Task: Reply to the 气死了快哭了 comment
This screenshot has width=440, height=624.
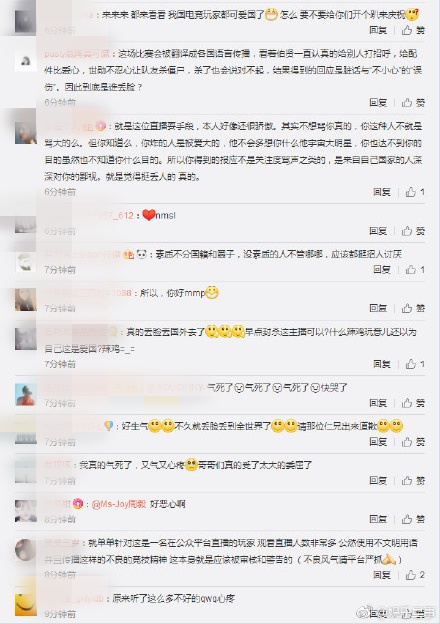Action: click(x=378, y=403)
